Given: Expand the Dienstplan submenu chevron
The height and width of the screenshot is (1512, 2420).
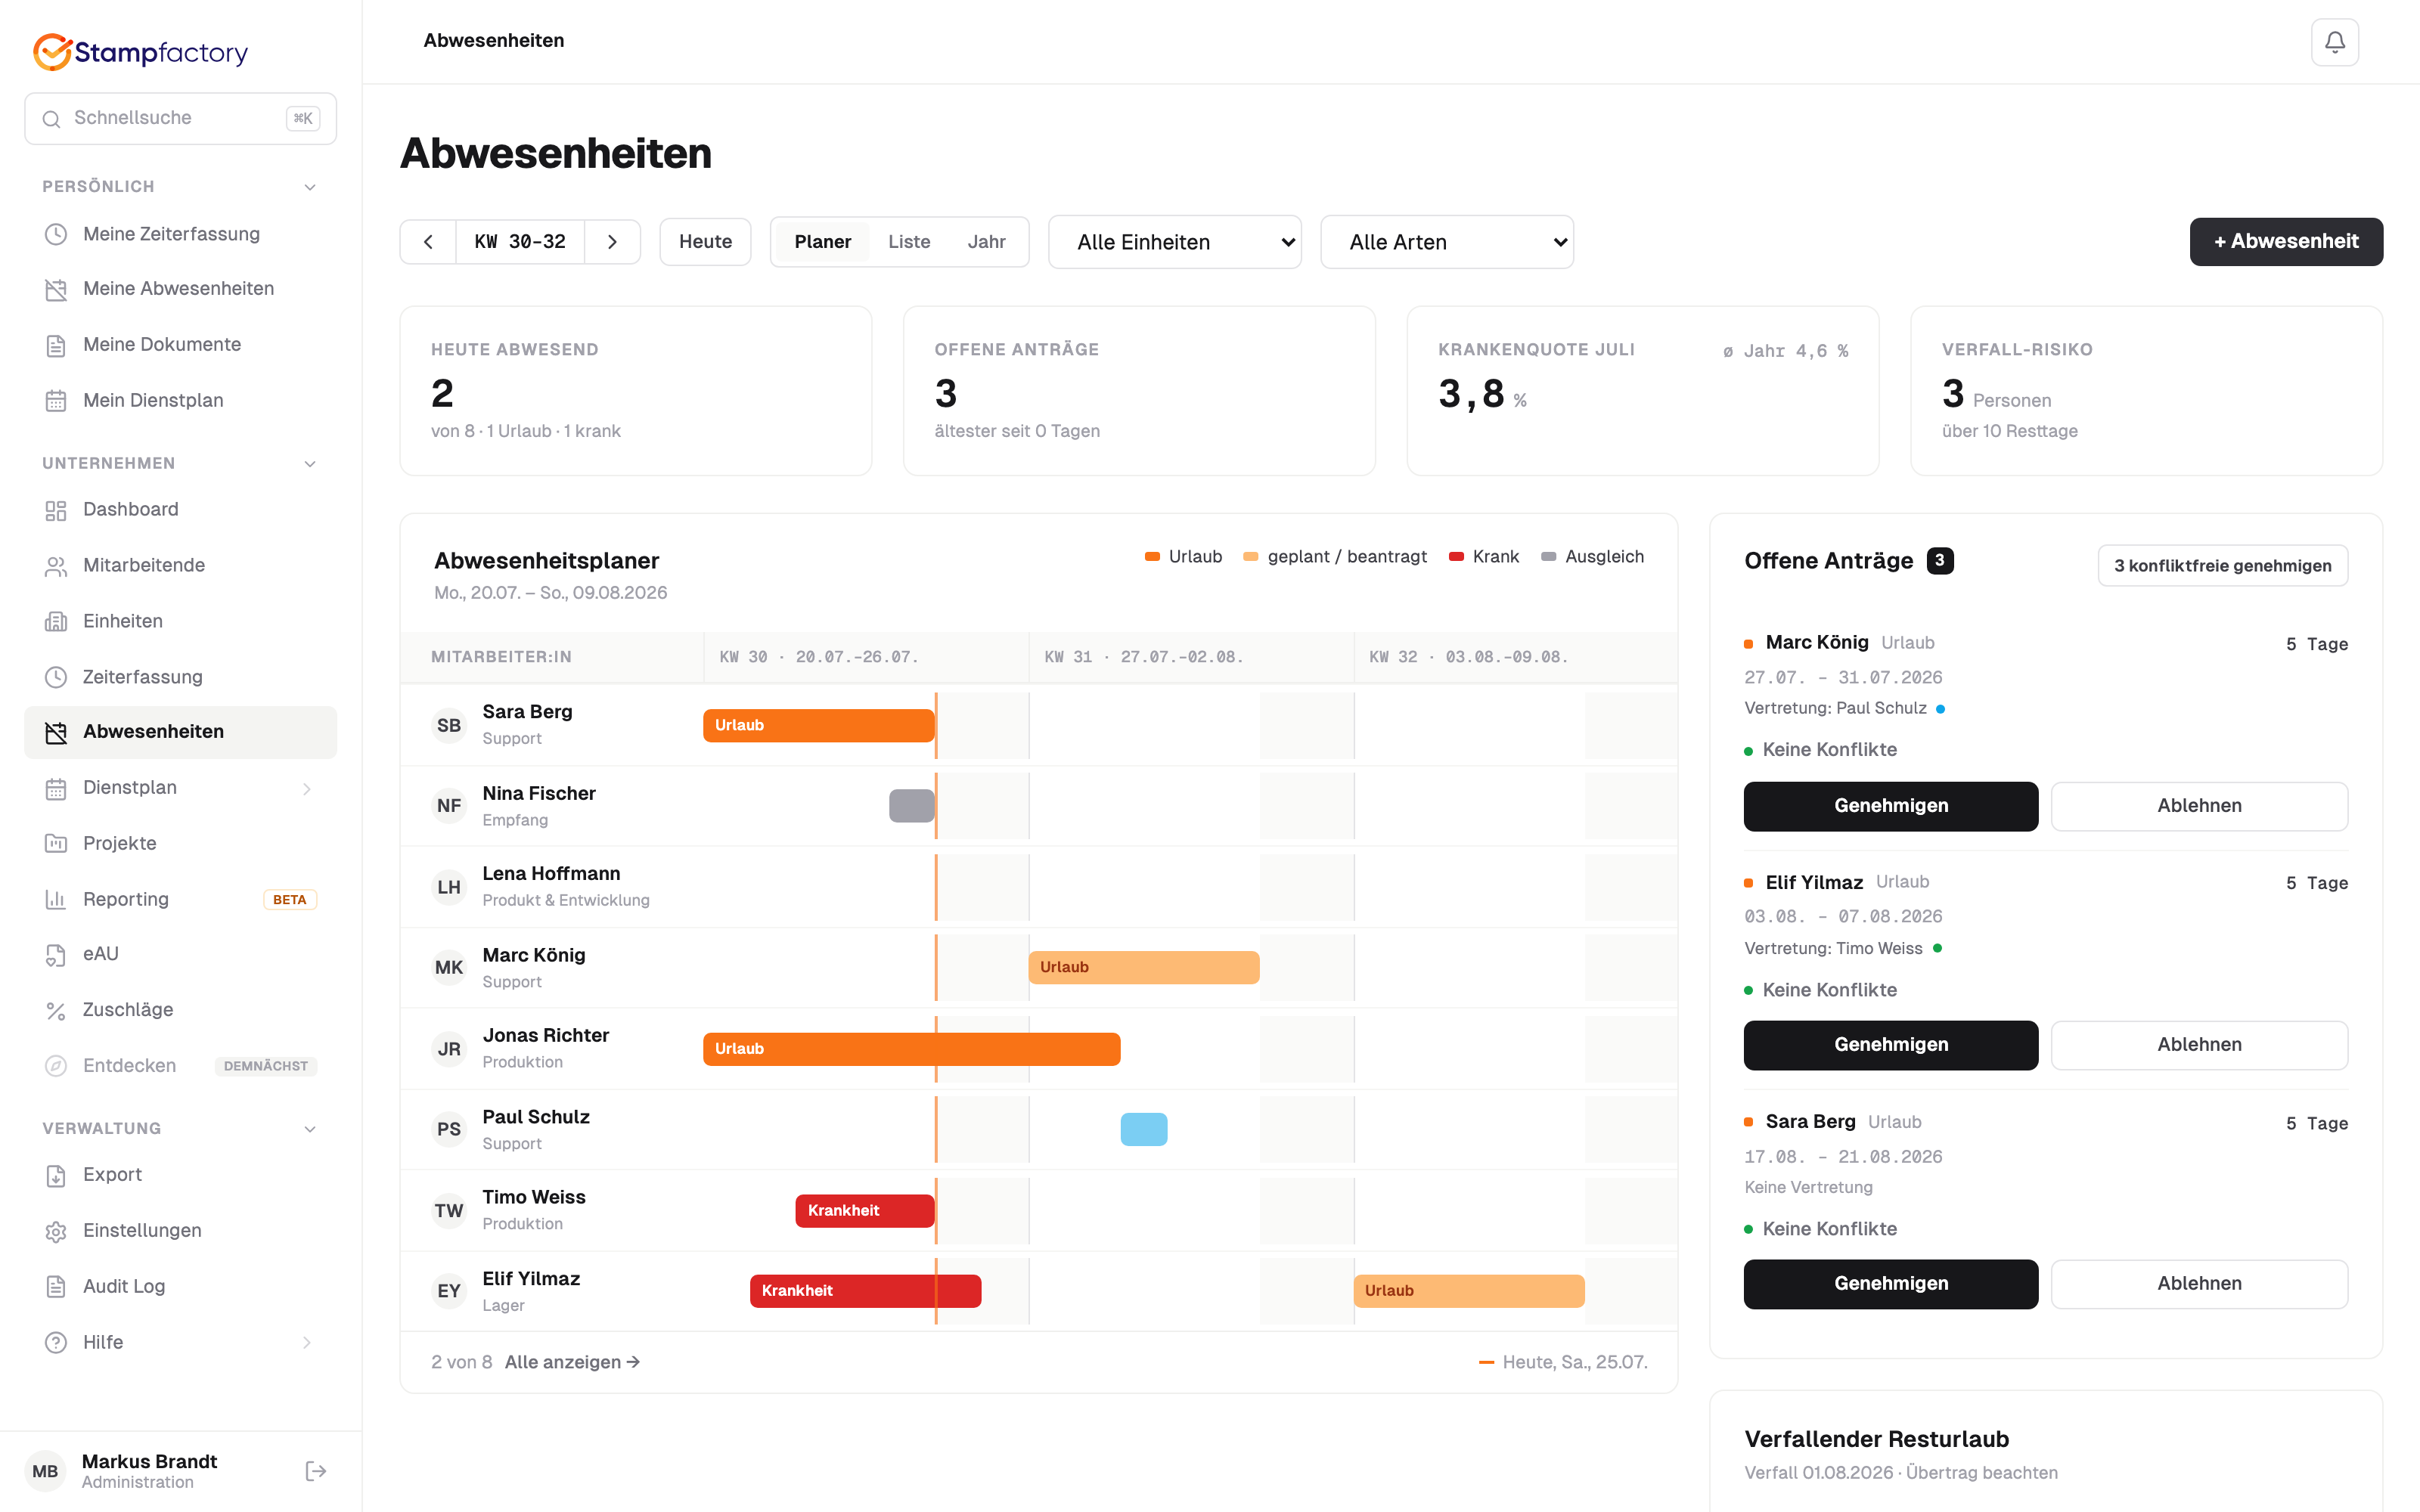Looking at the screenshot, I should pos(307,788).
